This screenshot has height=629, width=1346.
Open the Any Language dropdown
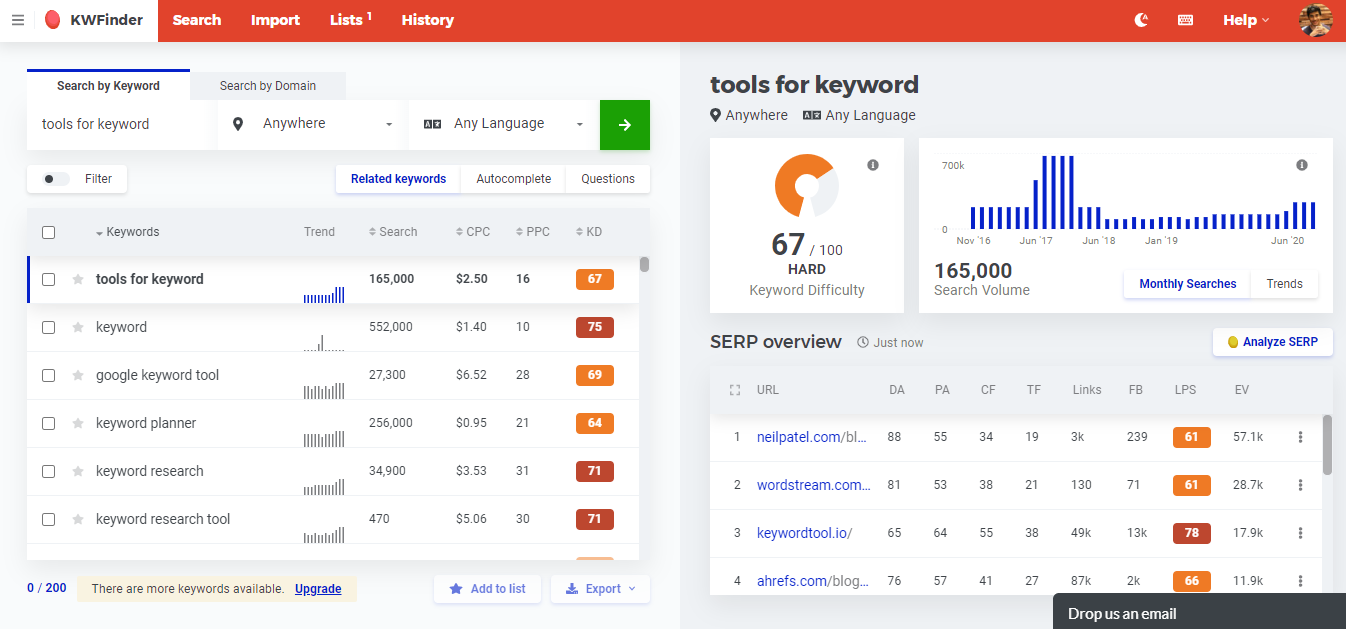click(504, 124)
